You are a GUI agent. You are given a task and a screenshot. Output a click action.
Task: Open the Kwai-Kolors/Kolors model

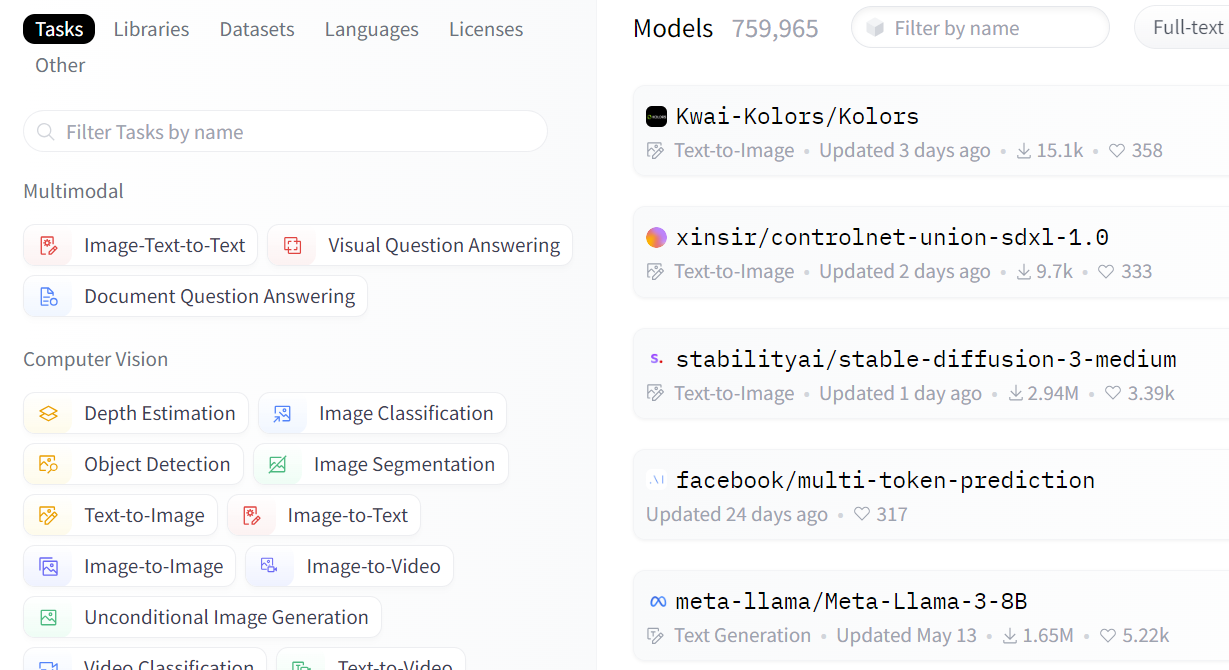pos(931,132)
